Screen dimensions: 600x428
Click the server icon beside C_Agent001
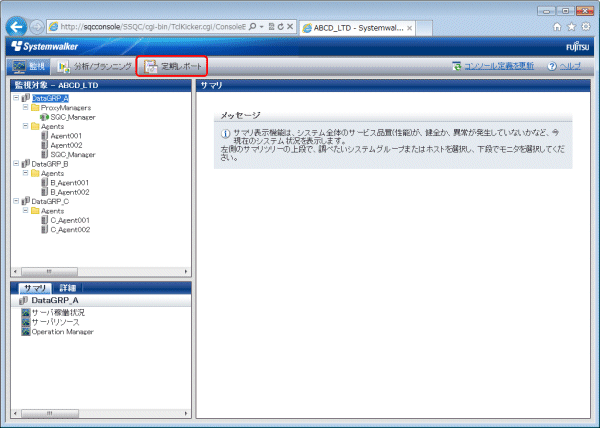click(45, 220)
